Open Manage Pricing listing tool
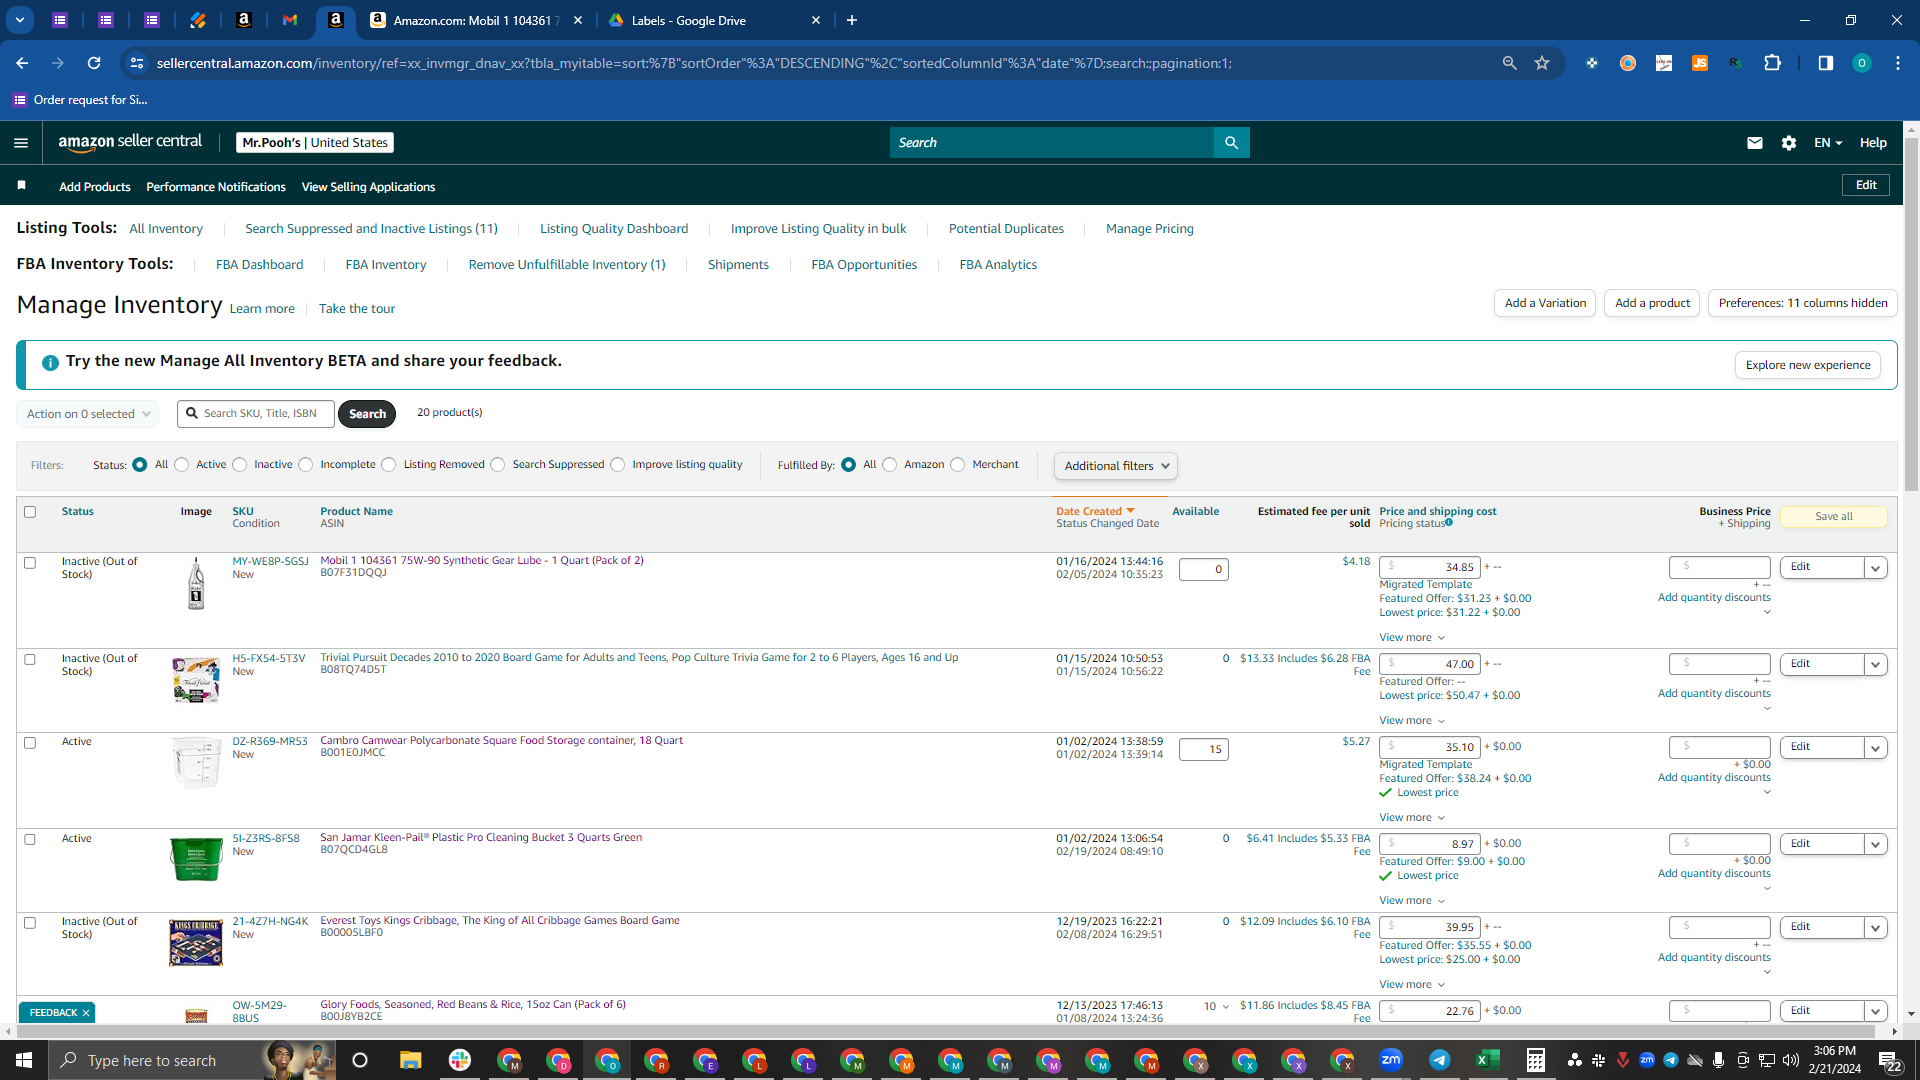This screenshot has width=1920, height=1080. (1150, 229)
